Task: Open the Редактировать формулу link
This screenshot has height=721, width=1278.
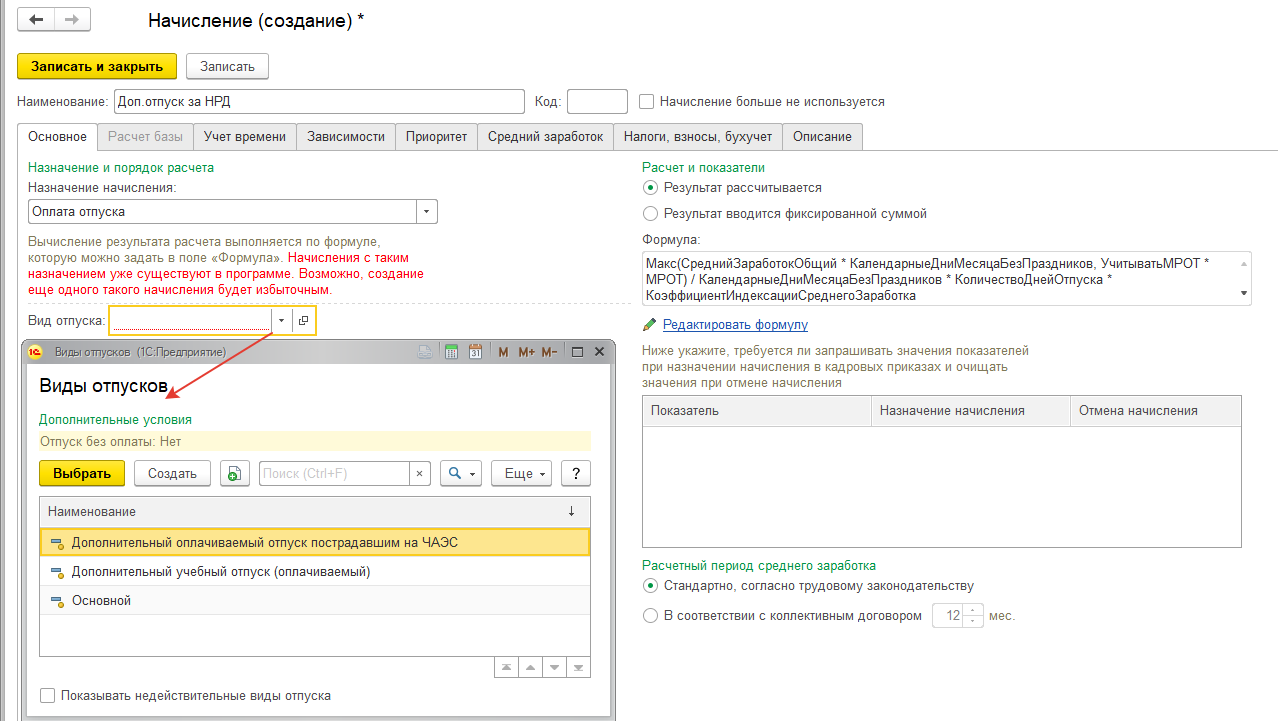Action: [735, 325]
